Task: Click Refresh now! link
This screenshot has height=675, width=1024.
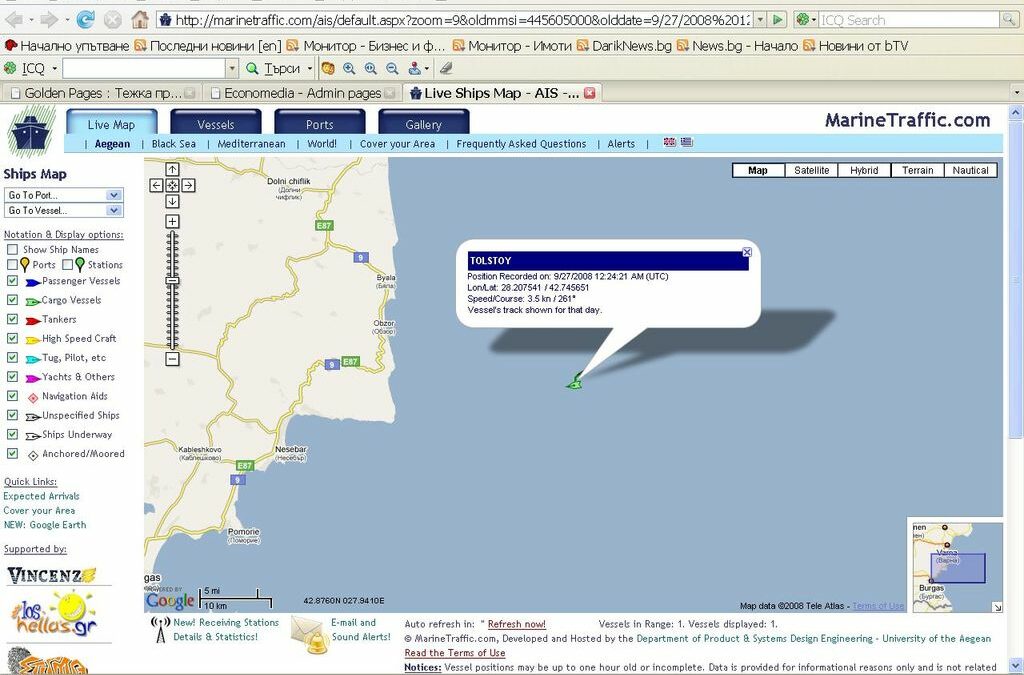Action: [517, 624]
